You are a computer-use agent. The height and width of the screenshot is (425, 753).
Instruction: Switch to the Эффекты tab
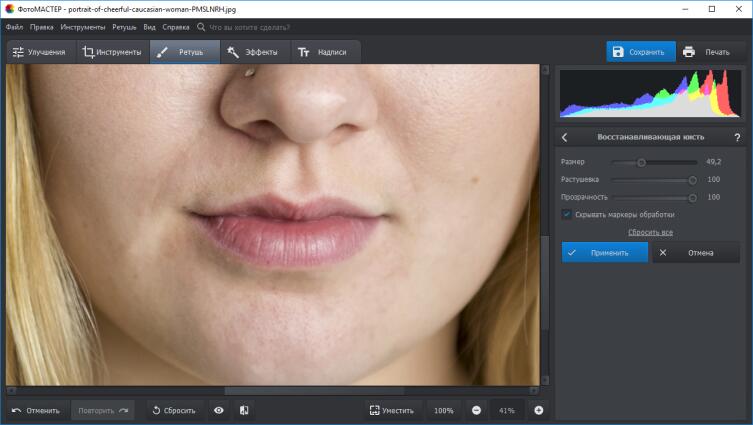tap(253, 52)
